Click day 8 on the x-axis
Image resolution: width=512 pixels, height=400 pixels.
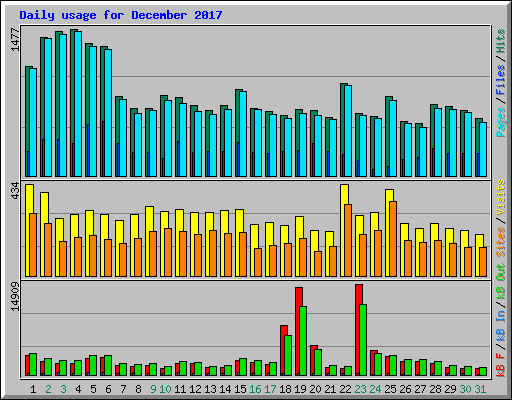(138, 389)
